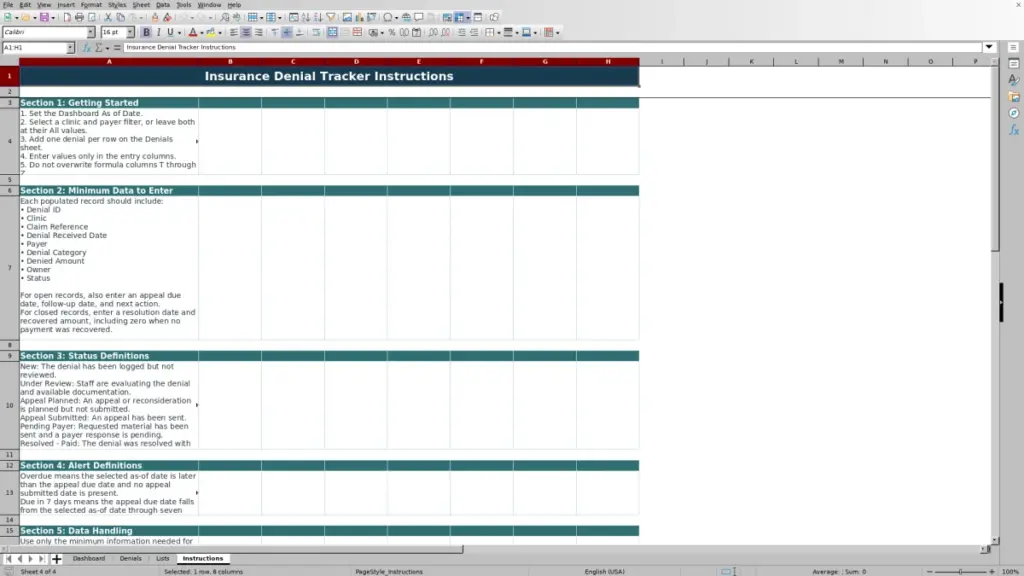Click the Font Color red A swatch
Image resolution: width=1024 pixels, height=576 pixels.
193,32
